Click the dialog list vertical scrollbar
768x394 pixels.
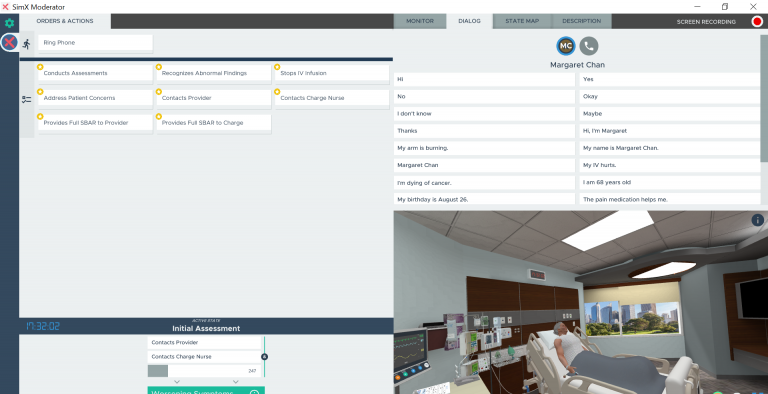[764, 98]
